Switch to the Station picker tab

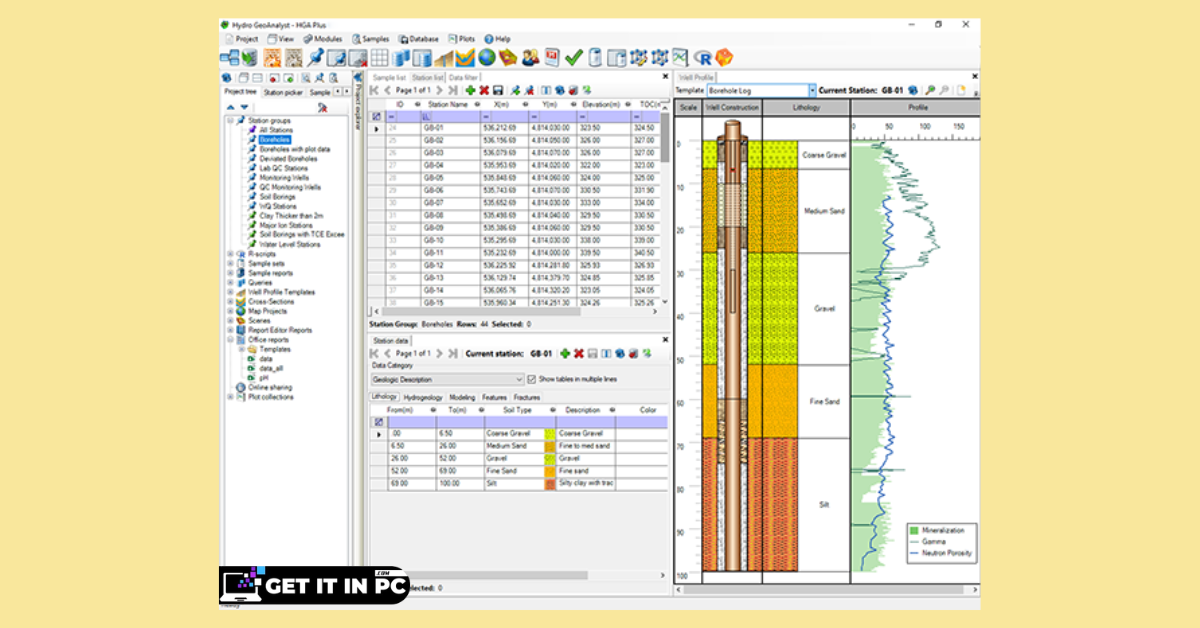[283, 92]
